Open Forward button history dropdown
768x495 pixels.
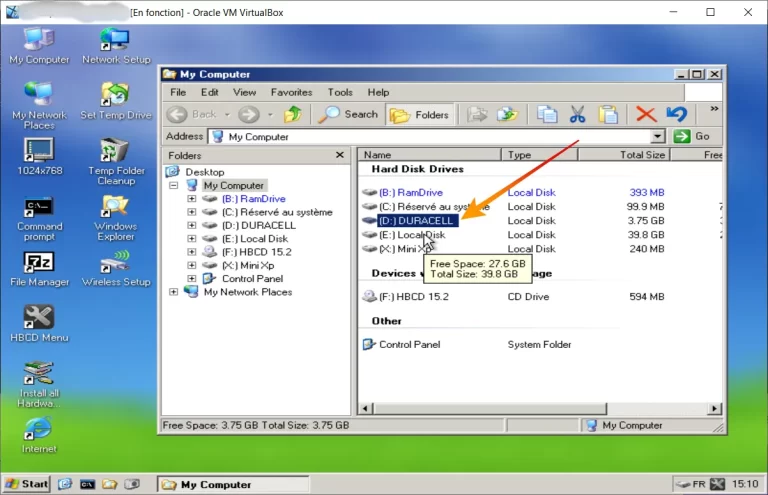coord(270,115)
